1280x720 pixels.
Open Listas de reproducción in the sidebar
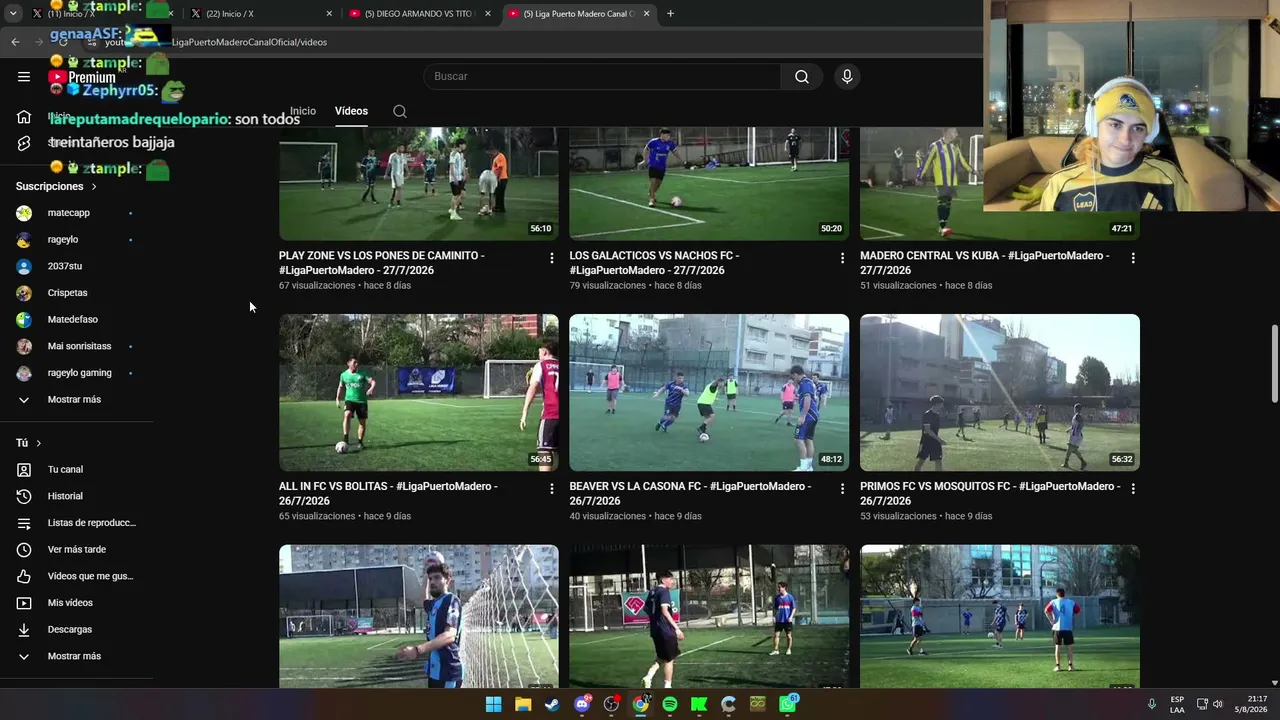pos(77,523)
